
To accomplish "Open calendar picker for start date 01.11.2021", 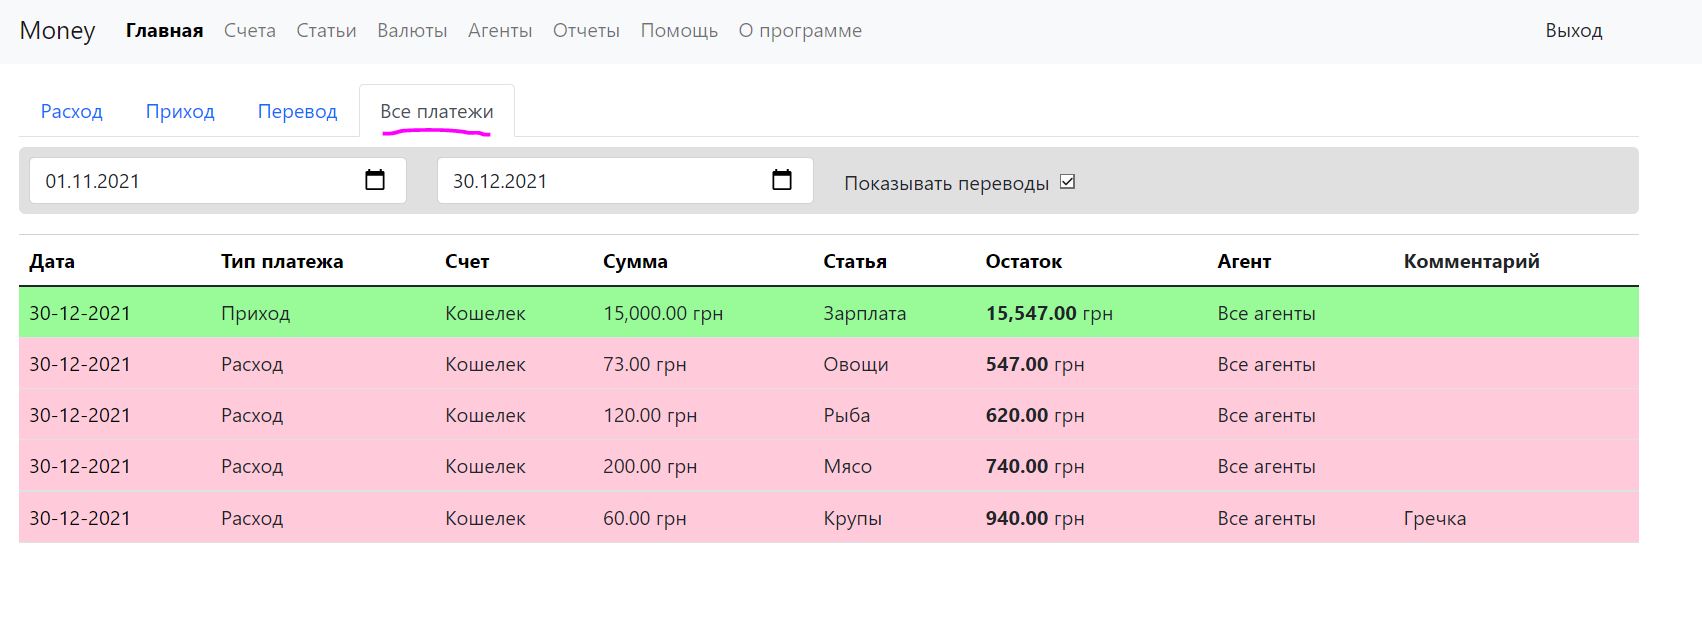I will pyautogui.click(x=375, y=181).
